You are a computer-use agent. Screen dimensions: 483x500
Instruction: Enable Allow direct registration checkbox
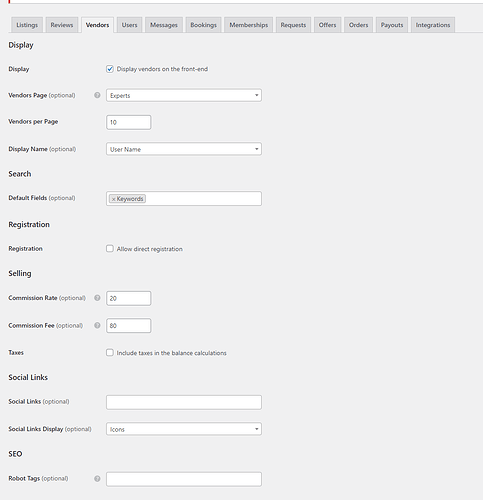click(x=110, y=249)
